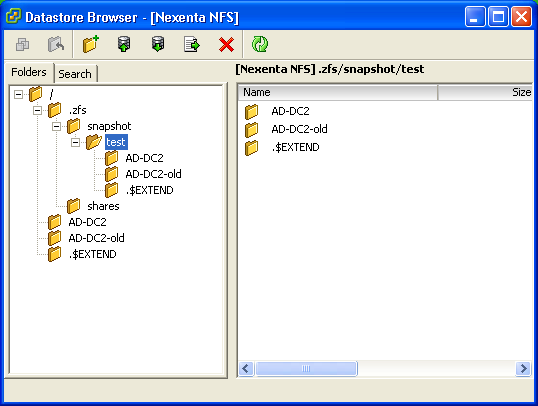The image size is (538, 406).
Task: Select .$EXTEND in the file list
Action: [x=295, y=147]
